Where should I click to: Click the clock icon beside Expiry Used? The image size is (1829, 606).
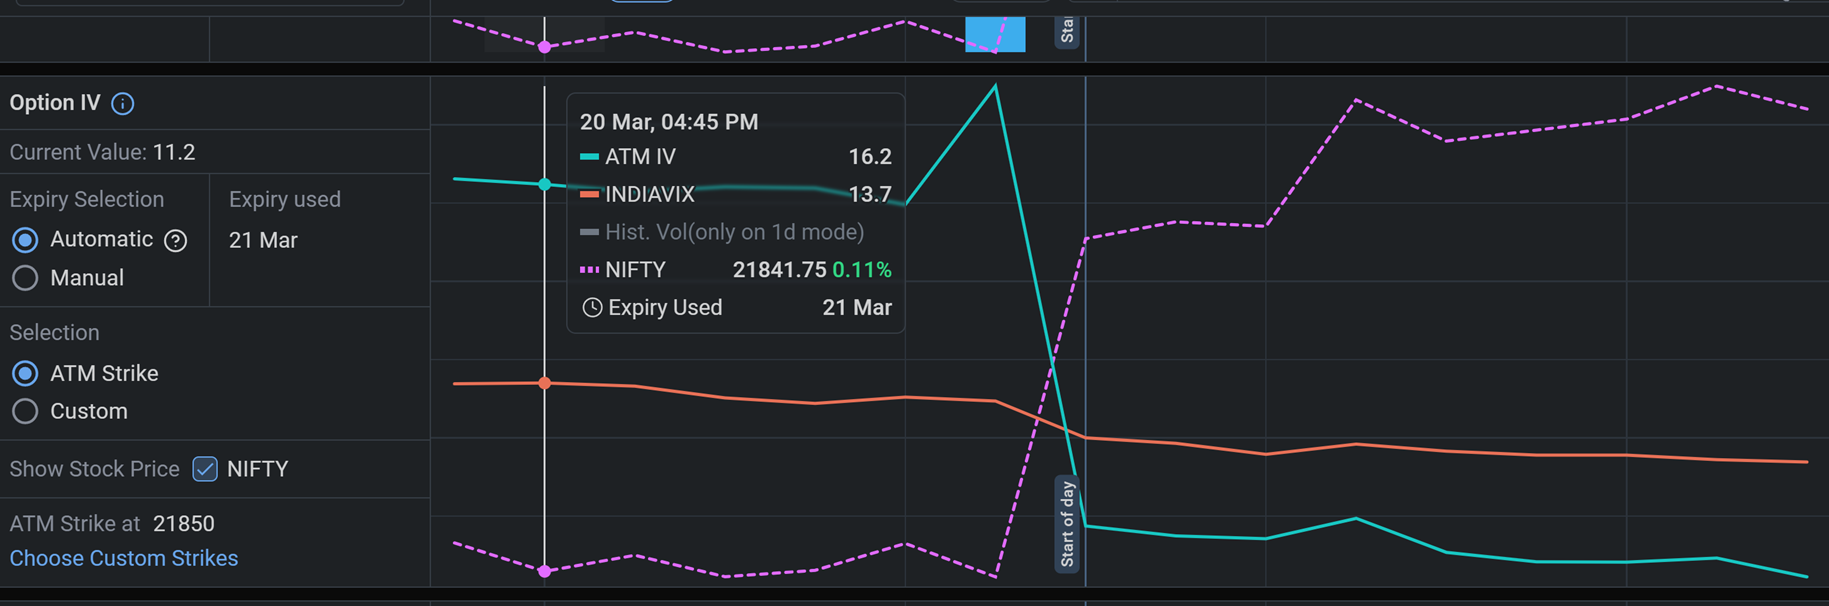[x=592, y=308]
